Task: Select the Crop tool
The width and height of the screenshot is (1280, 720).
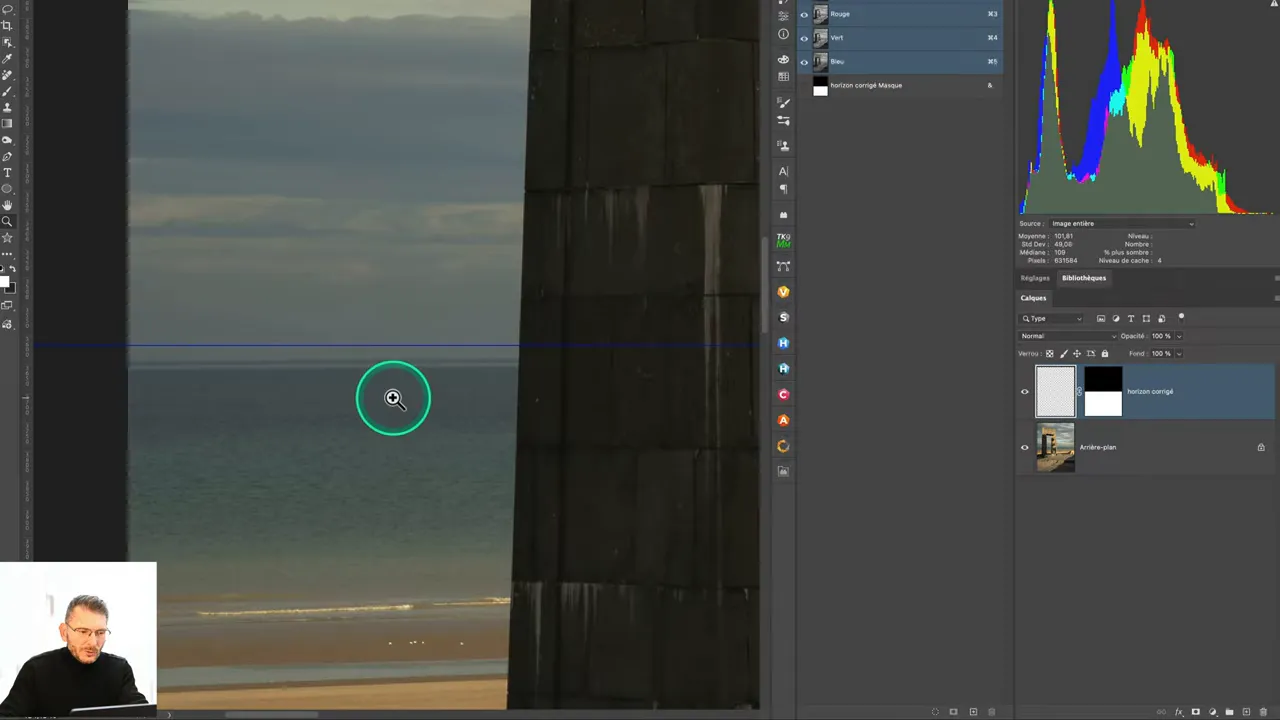Action: click(7, 26)
